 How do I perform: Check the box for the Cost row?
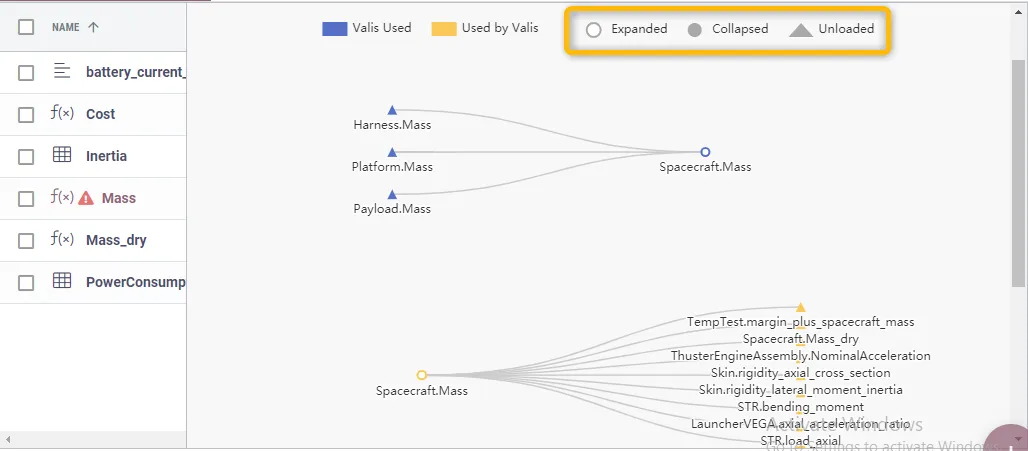pos(26,114)
